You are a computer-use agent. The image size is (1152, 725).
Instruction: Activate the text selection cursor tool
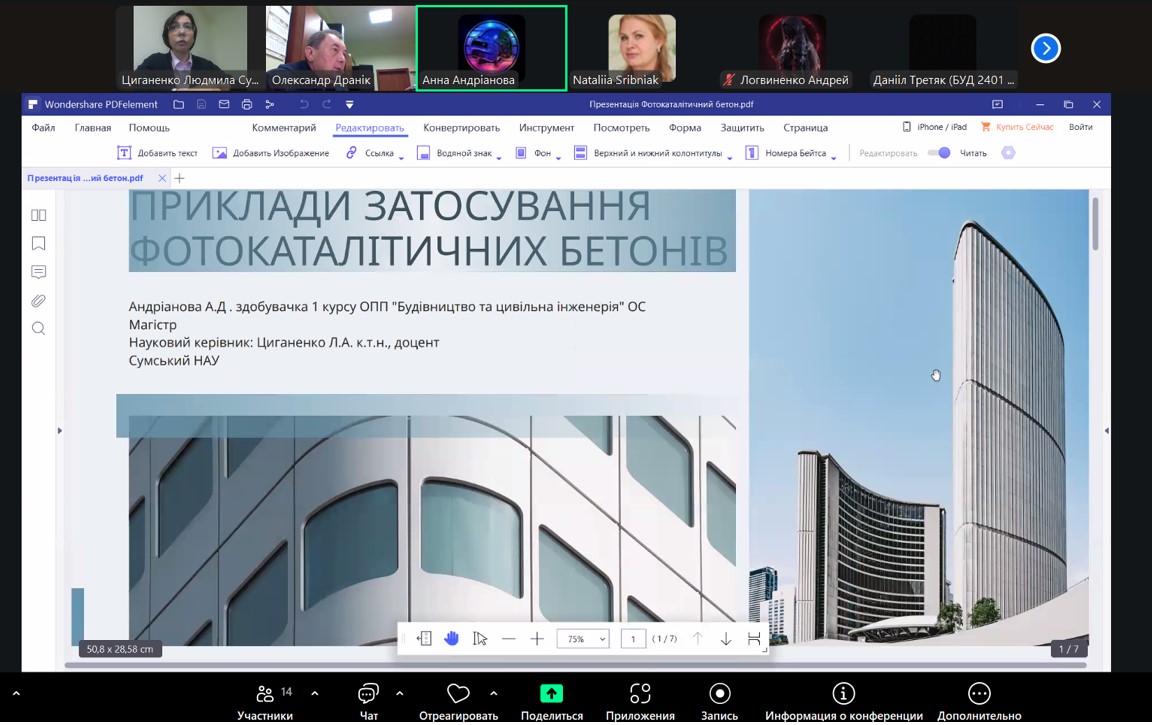coord(480,639)
